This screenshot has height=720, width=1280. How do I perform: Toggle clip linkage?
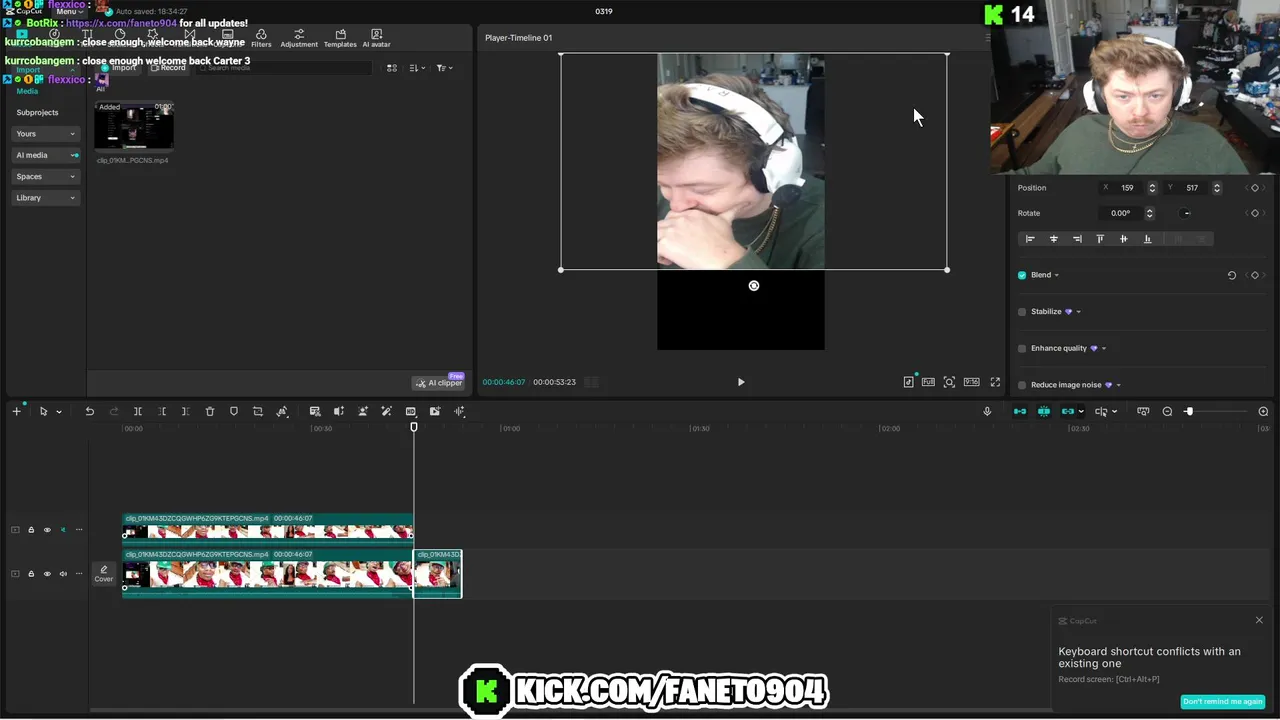tap(1068, 411)
